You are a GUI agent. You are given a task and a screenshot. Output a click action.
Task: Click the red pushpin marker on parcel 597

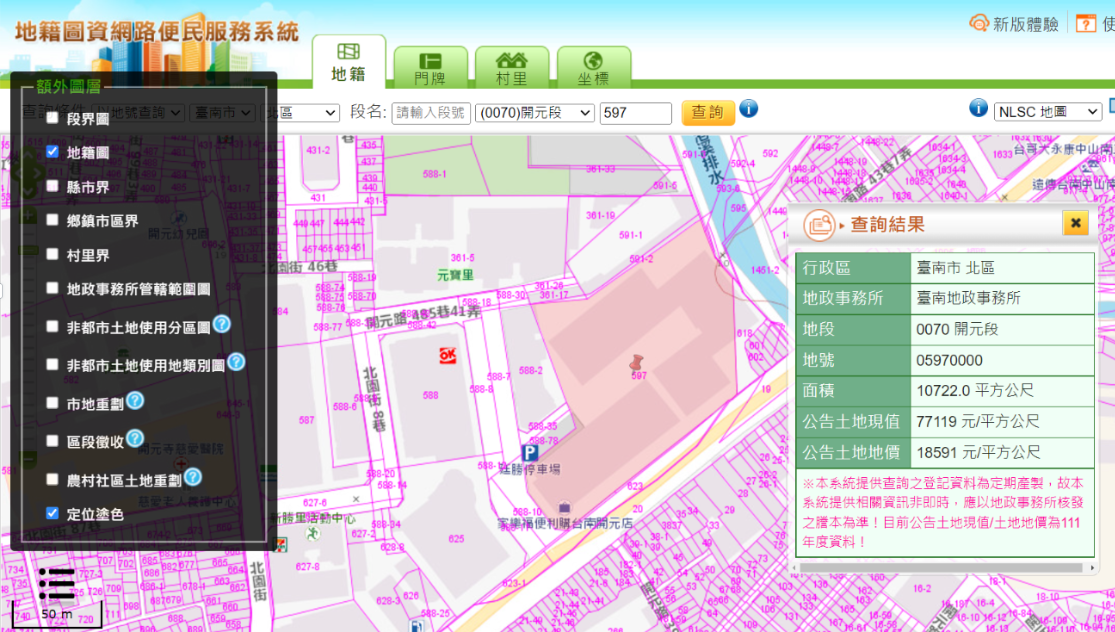click(x=636, y=363)
